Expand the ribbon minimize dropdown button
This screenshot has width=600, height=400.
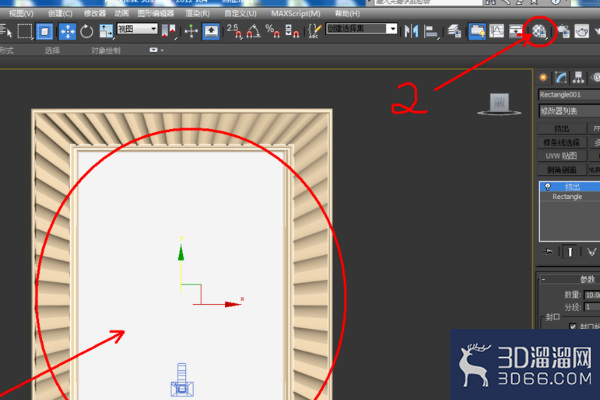156,50
